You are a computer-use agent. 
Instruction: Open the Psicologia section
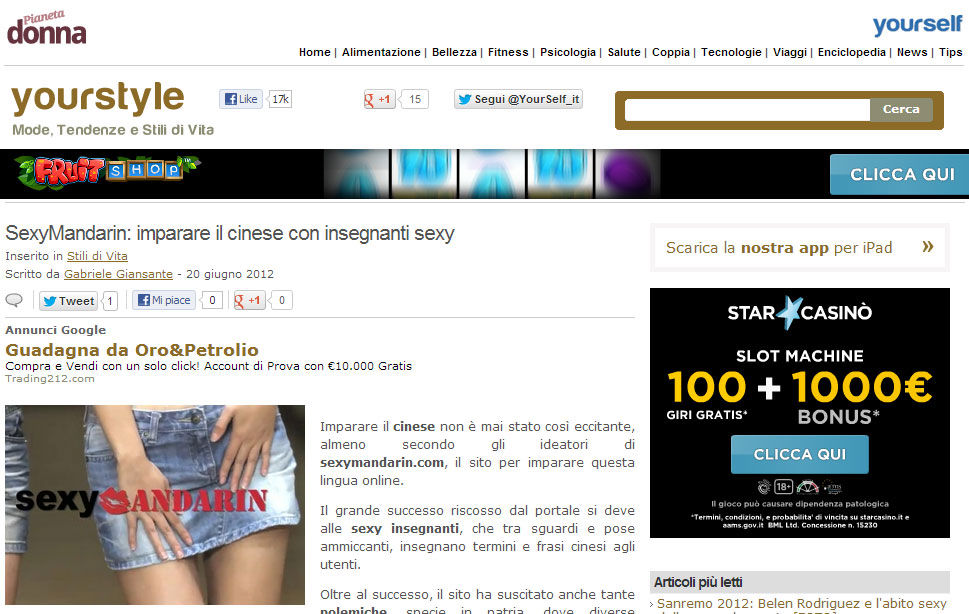tap(568, 53)
